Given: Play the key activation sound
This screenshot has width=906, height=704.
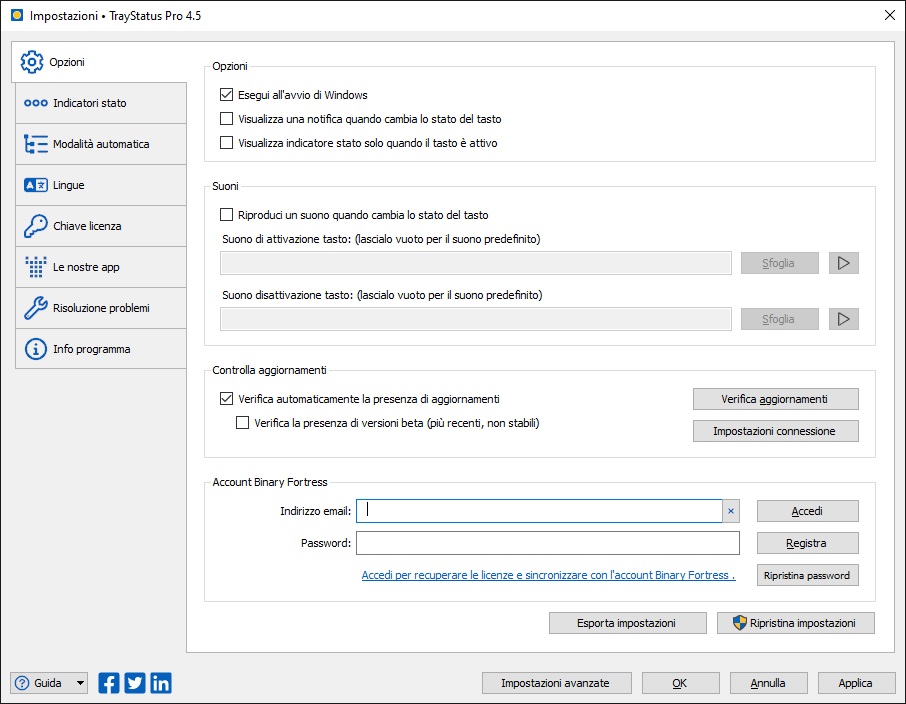Looking at the screenshot, I should 844,263.
